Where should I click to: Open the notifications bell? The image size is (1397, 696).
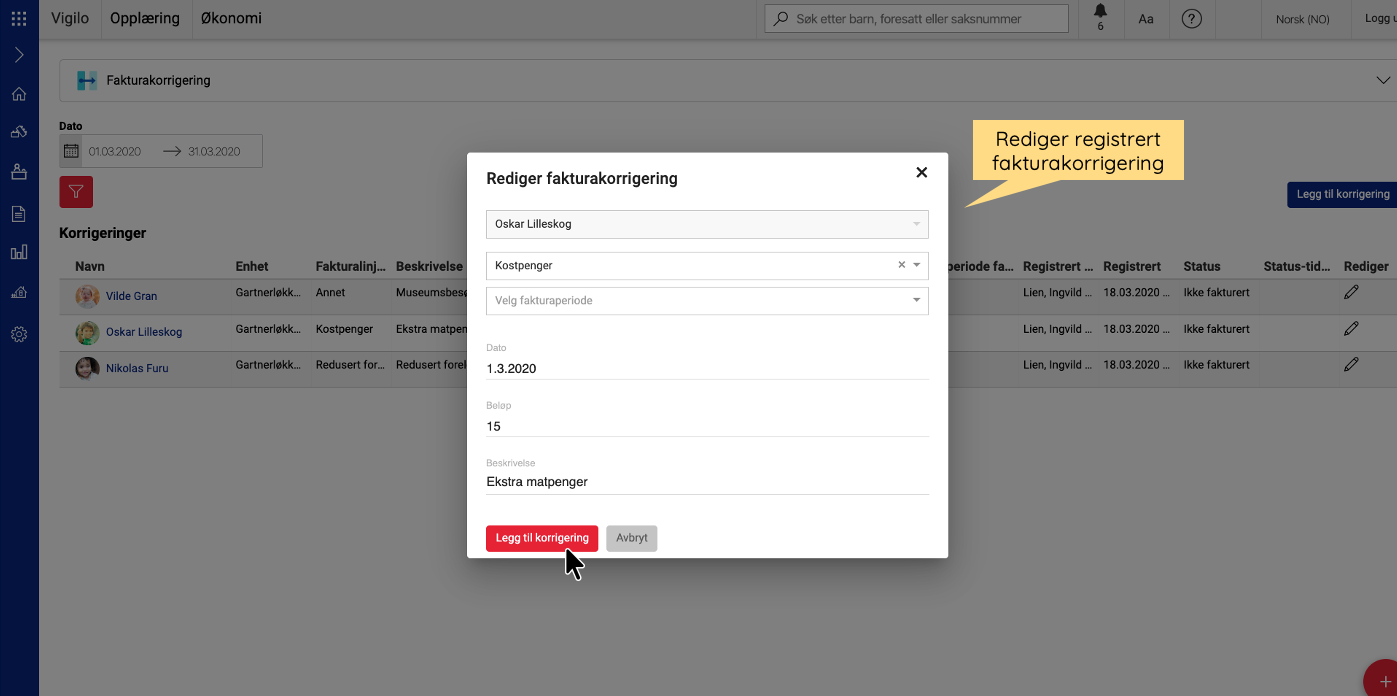pyautogui.click(x=1100, y=14)
